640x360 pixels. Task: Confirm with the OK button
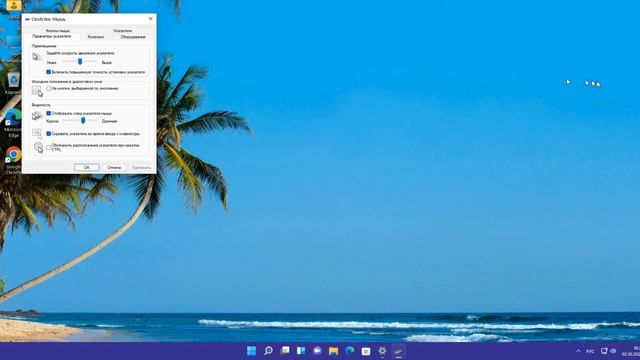(x=87, y=167)
